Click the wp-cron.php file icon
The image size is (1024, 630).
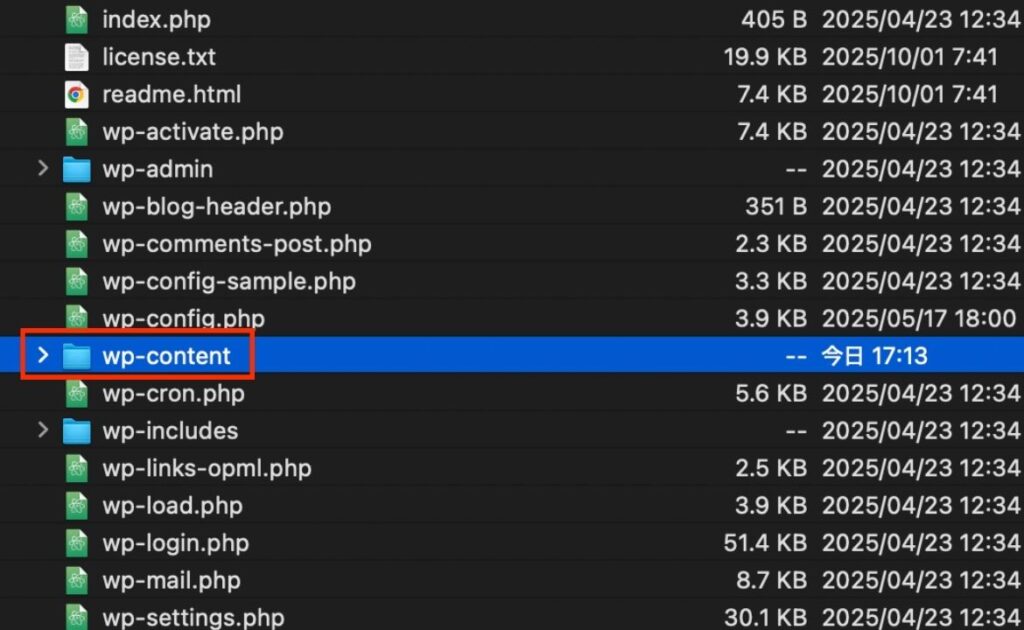(x=77, y=394)
